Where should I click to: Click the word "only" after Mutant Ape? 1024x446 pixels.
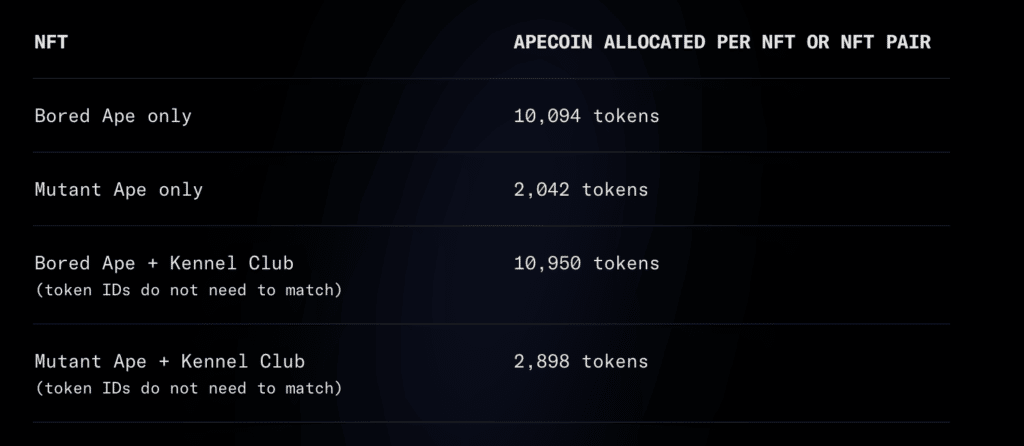click(x=181, y=189)
